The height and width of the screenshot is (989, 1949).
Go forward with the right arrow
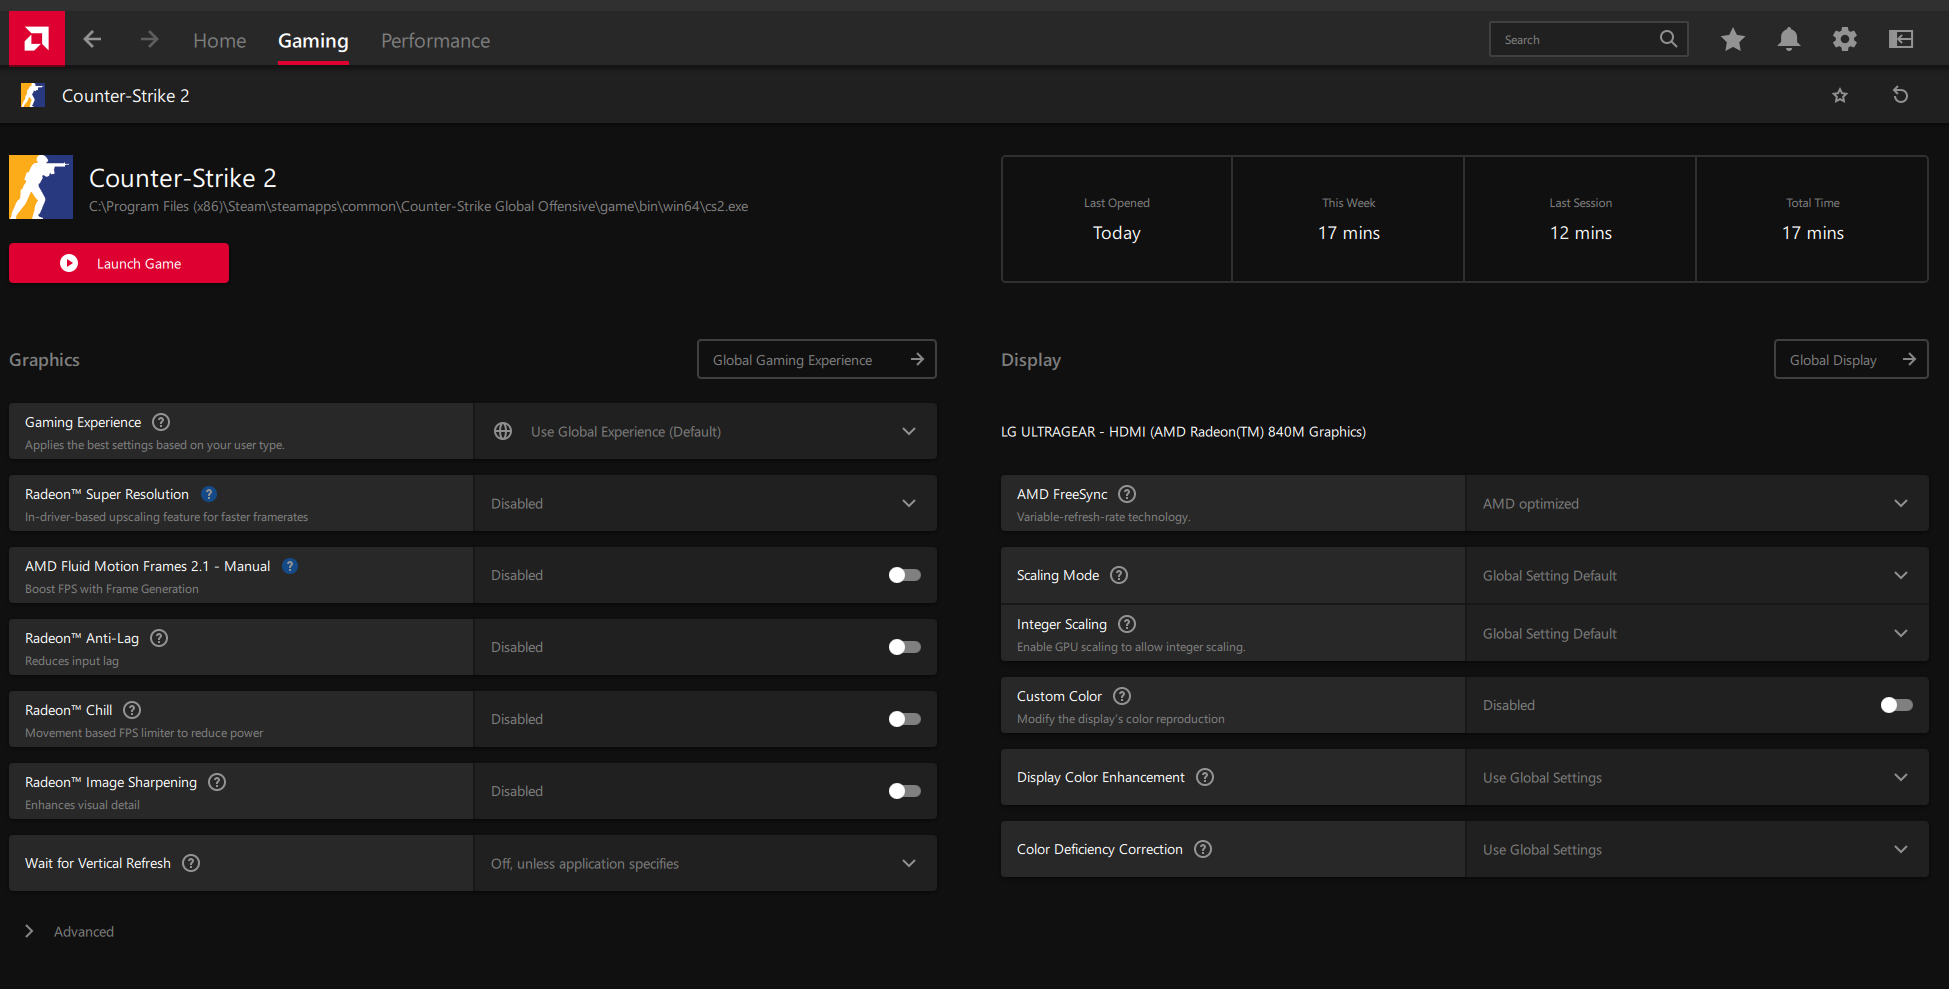click(149, 39)
